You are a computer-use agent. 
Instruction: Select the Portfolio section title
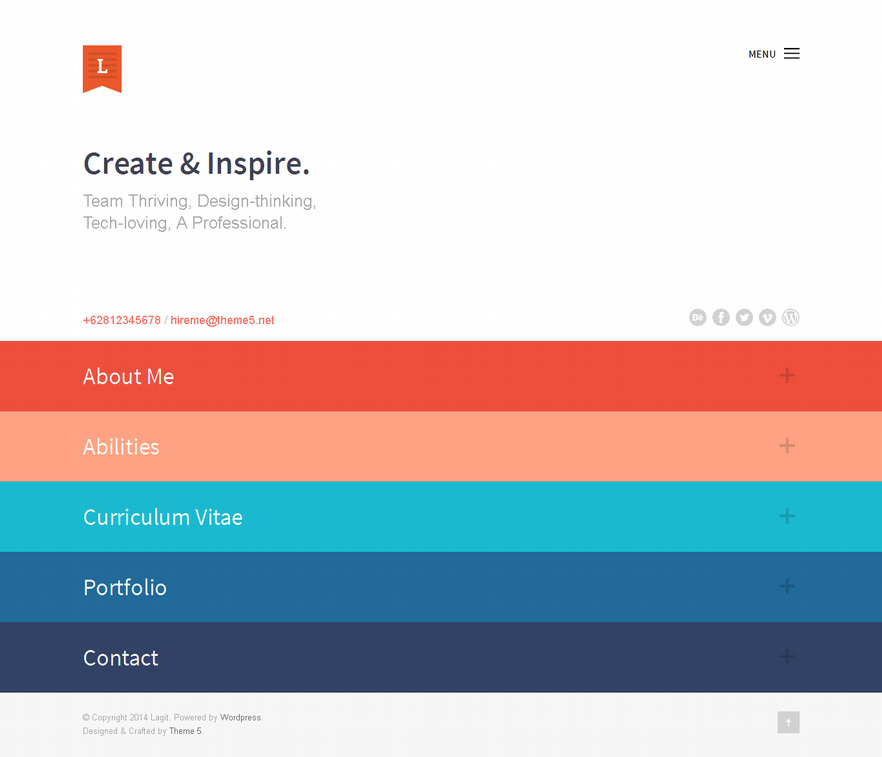click(x=125, y=587)
